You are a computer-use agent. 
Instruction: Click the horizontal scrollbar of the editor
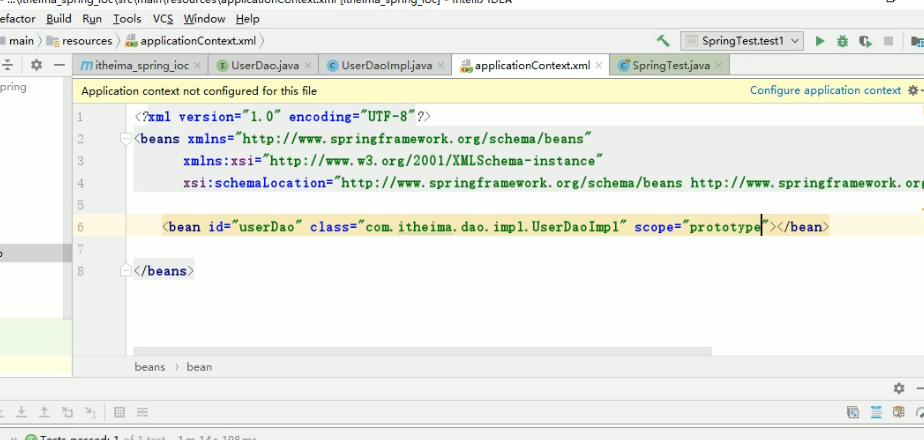[x=423, y=352]
